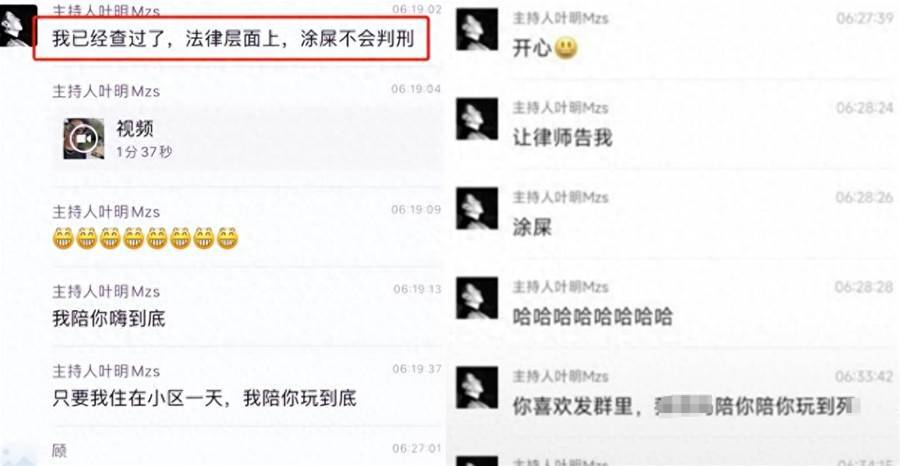Click the row of grinning emojis
This screenshot has height=466, width=900.
(x=145, y=238)
